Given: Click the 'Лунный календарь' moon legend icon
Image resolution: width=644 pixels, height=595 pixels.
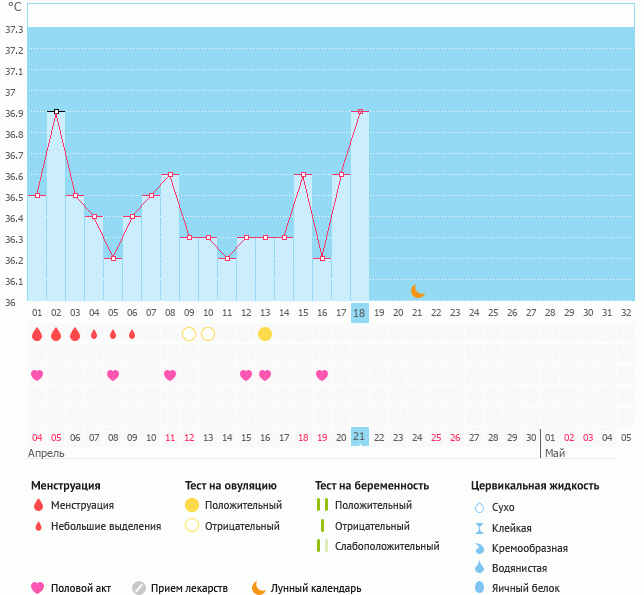Looking at the screenshot, I should click(x=259, y=588).
